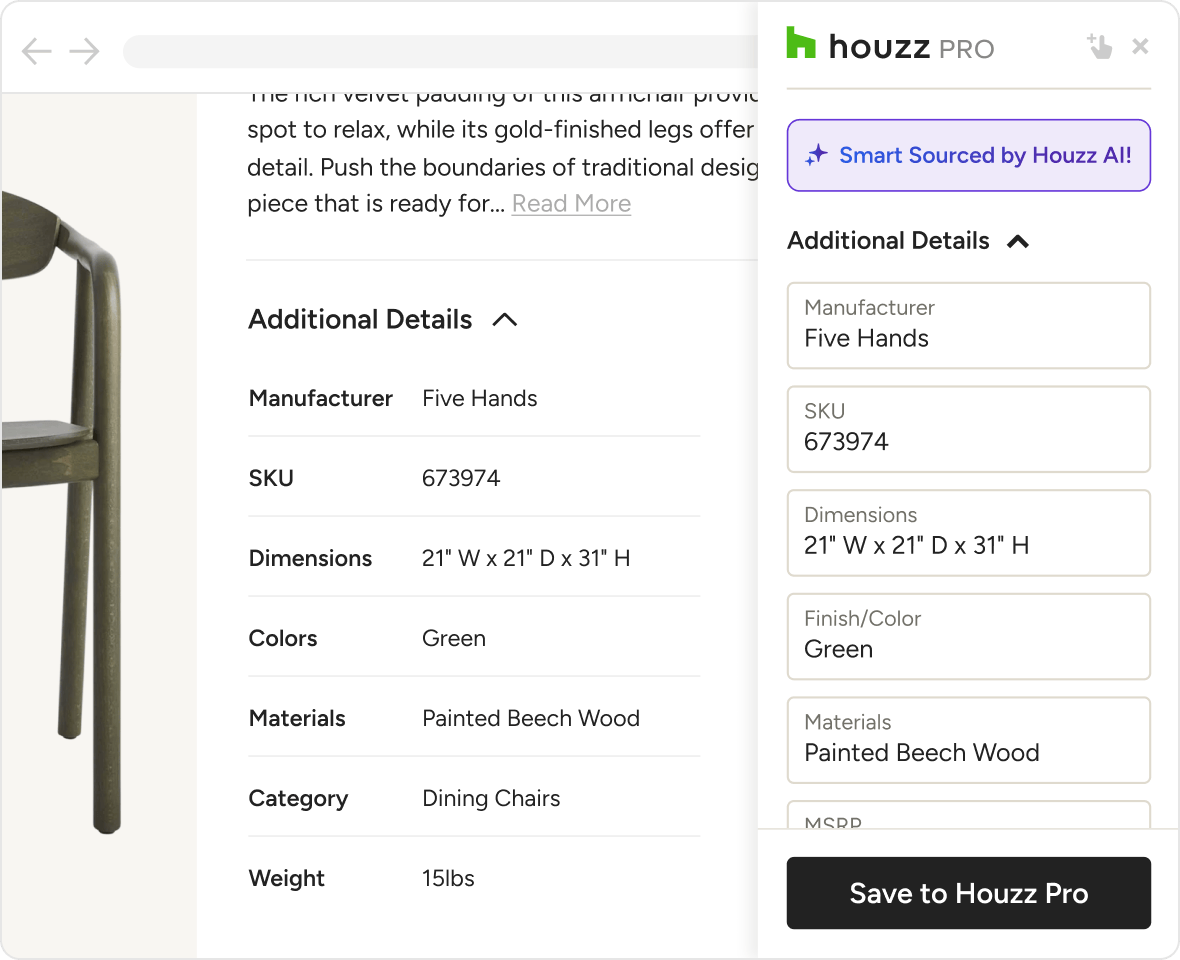Click the browser address bar
This screenshot has height=960, width=1180.
point(441,51)
